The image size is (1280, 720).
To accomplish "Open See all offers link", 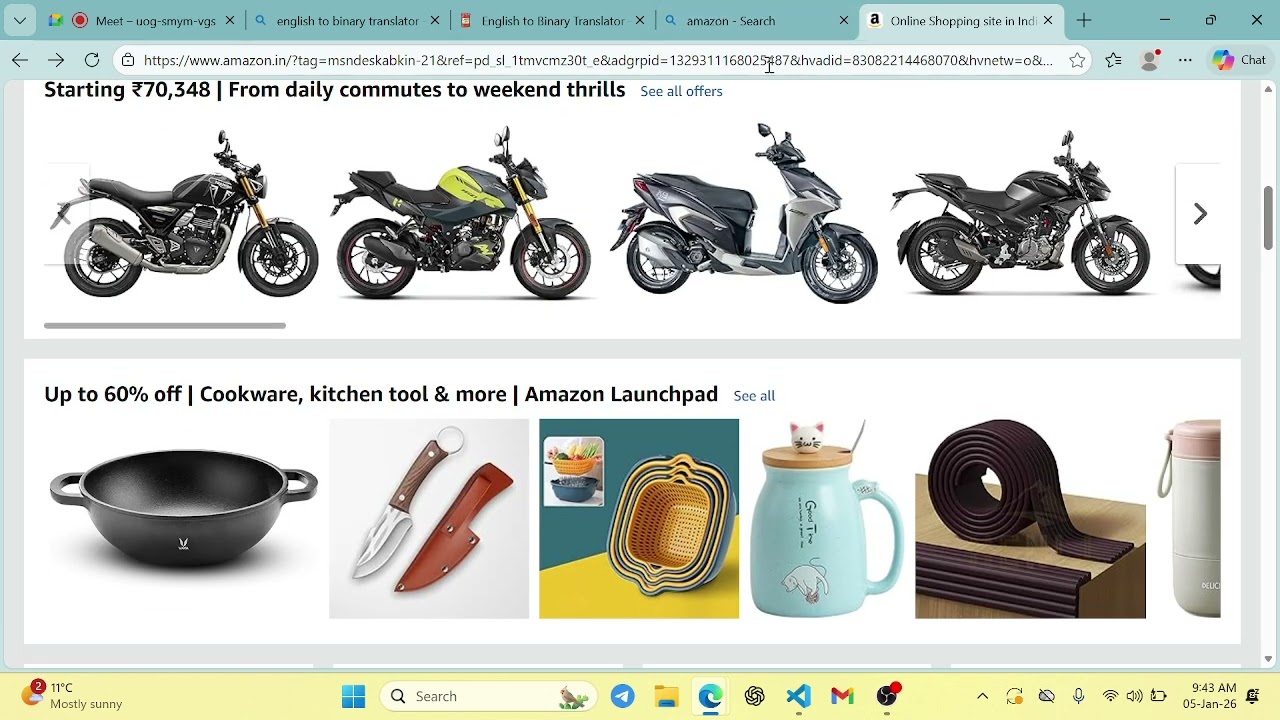I will [x=681, y=91].
